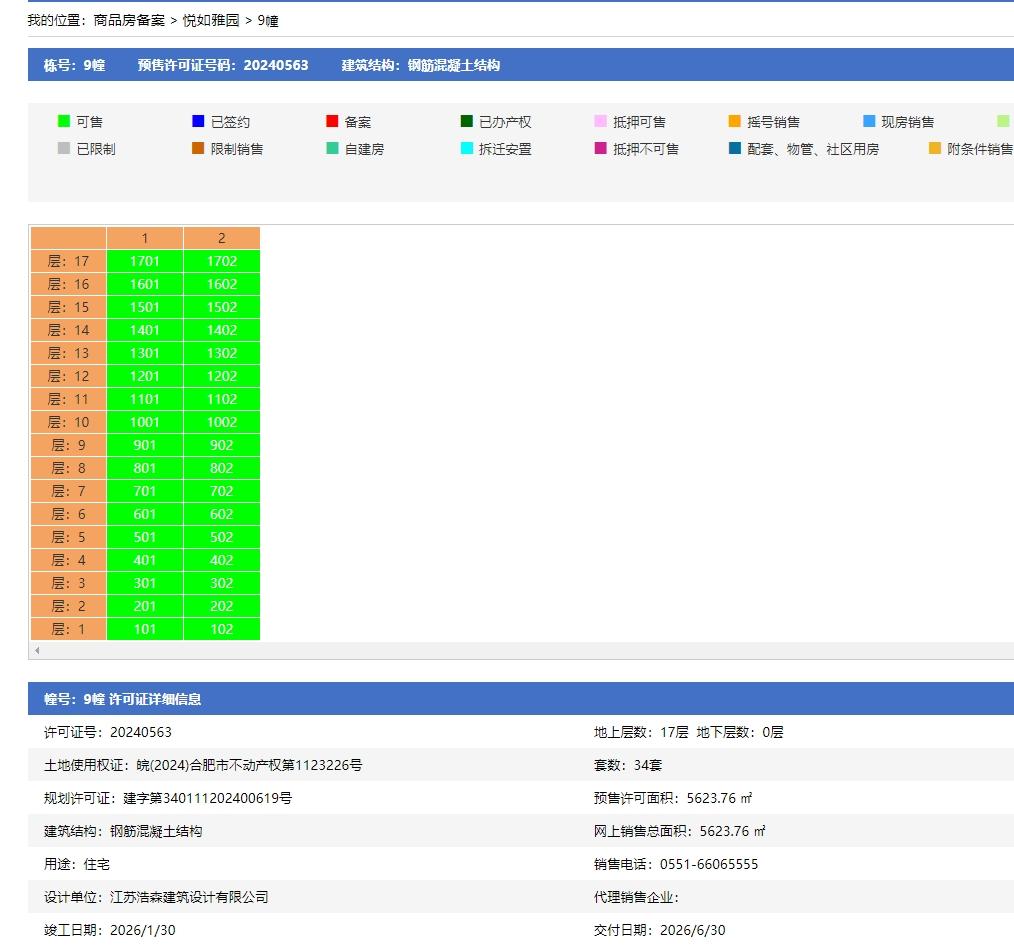Select unit 502
The height and width of the screenshot is (945, 1014).
[x=222, y=537]
